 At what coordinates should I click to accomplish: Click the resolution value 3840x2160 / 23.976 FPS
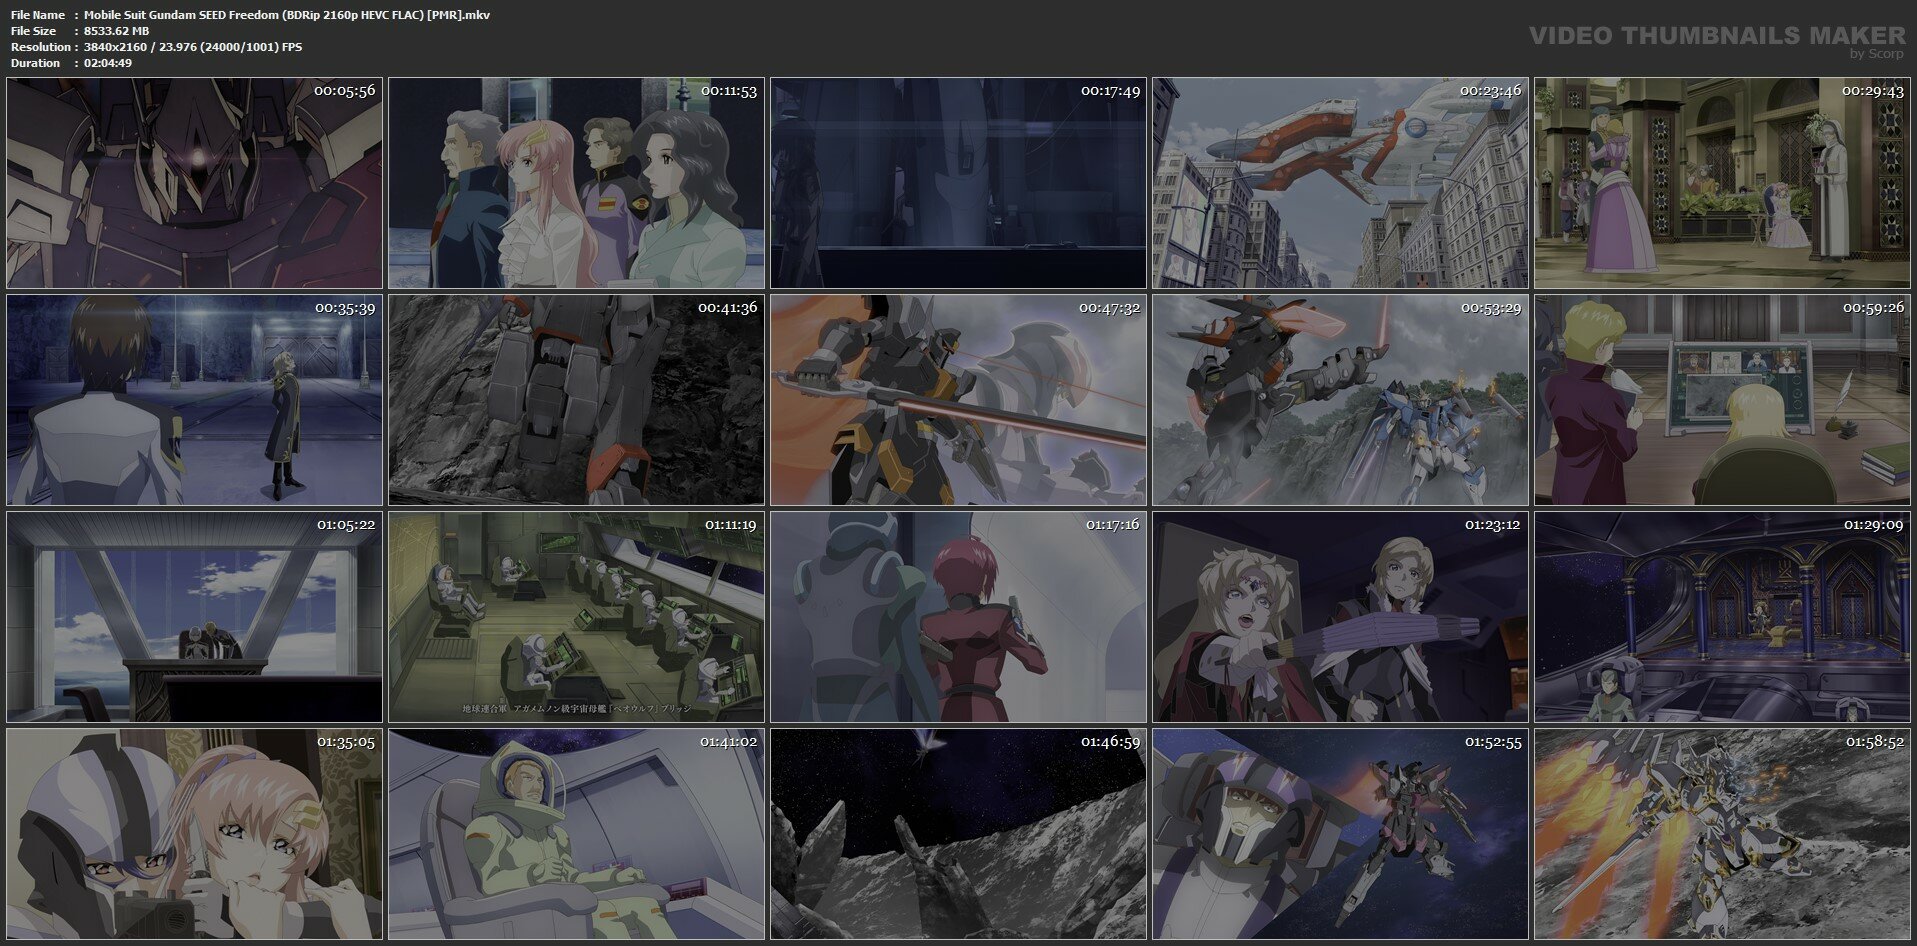pyautogui.click(x=193, y=47)
